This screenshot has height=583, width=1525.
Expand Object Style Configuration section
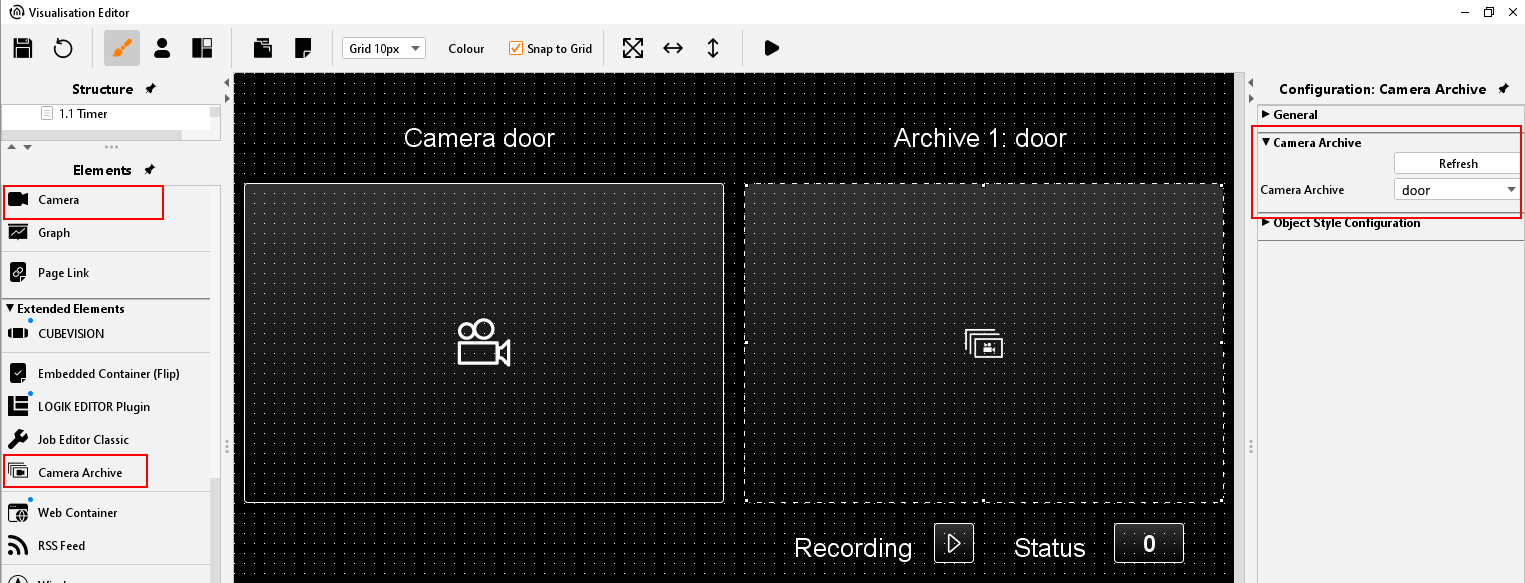click(x=1266, y=223)
